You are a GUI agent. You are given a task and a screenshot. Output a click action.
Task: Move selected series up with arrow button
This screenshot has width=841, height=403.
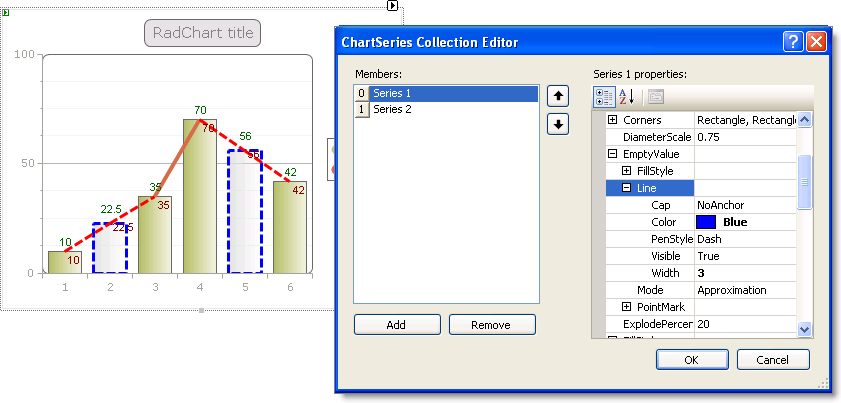click(558, 97)
